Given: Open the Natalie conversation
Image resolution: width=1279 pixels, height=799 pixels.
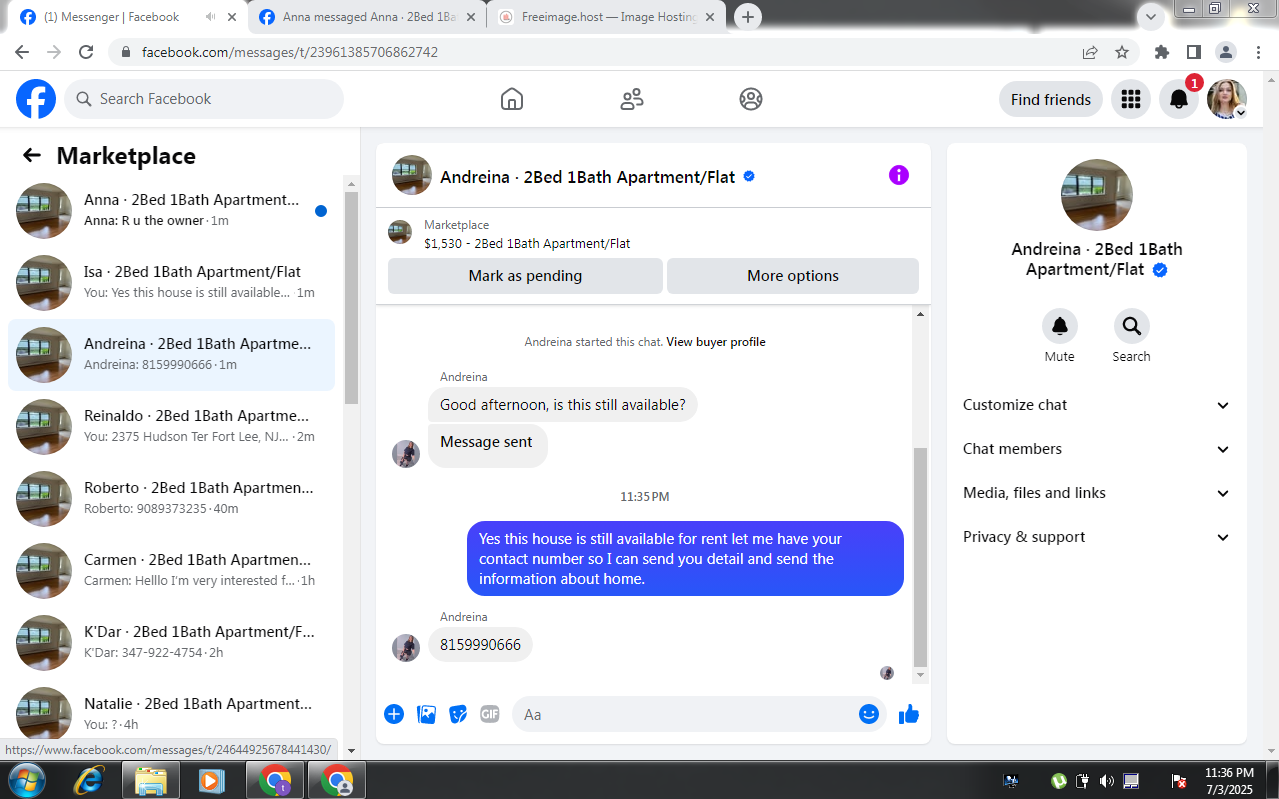Looking at the screenshot, I should [x=171, y=710].
